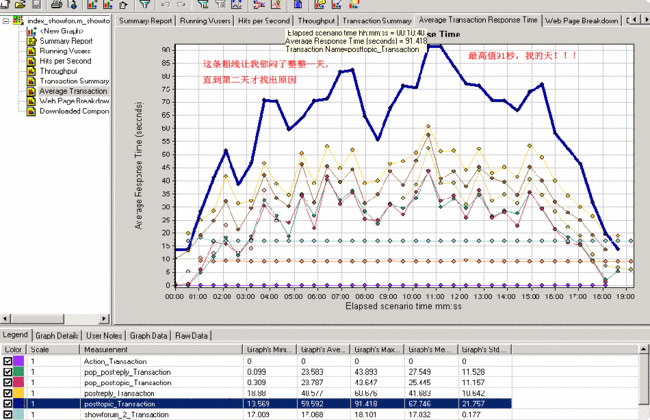Uncheck the posttopic_Transaction checkbox
Viewport: 650px width, 420px height.
click(7, 403)
